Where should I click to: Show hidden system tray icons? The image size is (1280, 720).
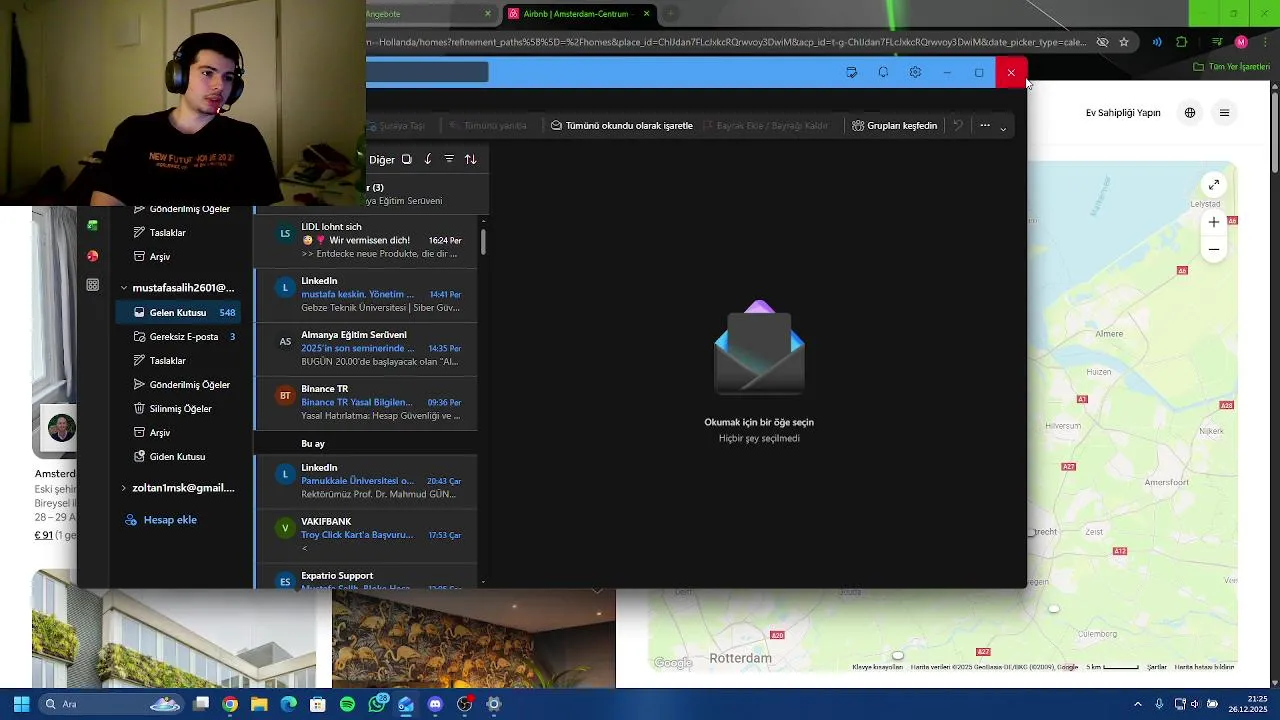(1138, 704)
